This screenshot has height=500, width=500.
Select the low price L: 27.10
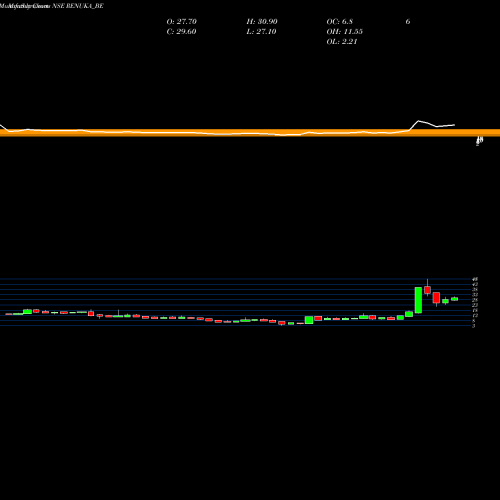click(x=261, y=31)
